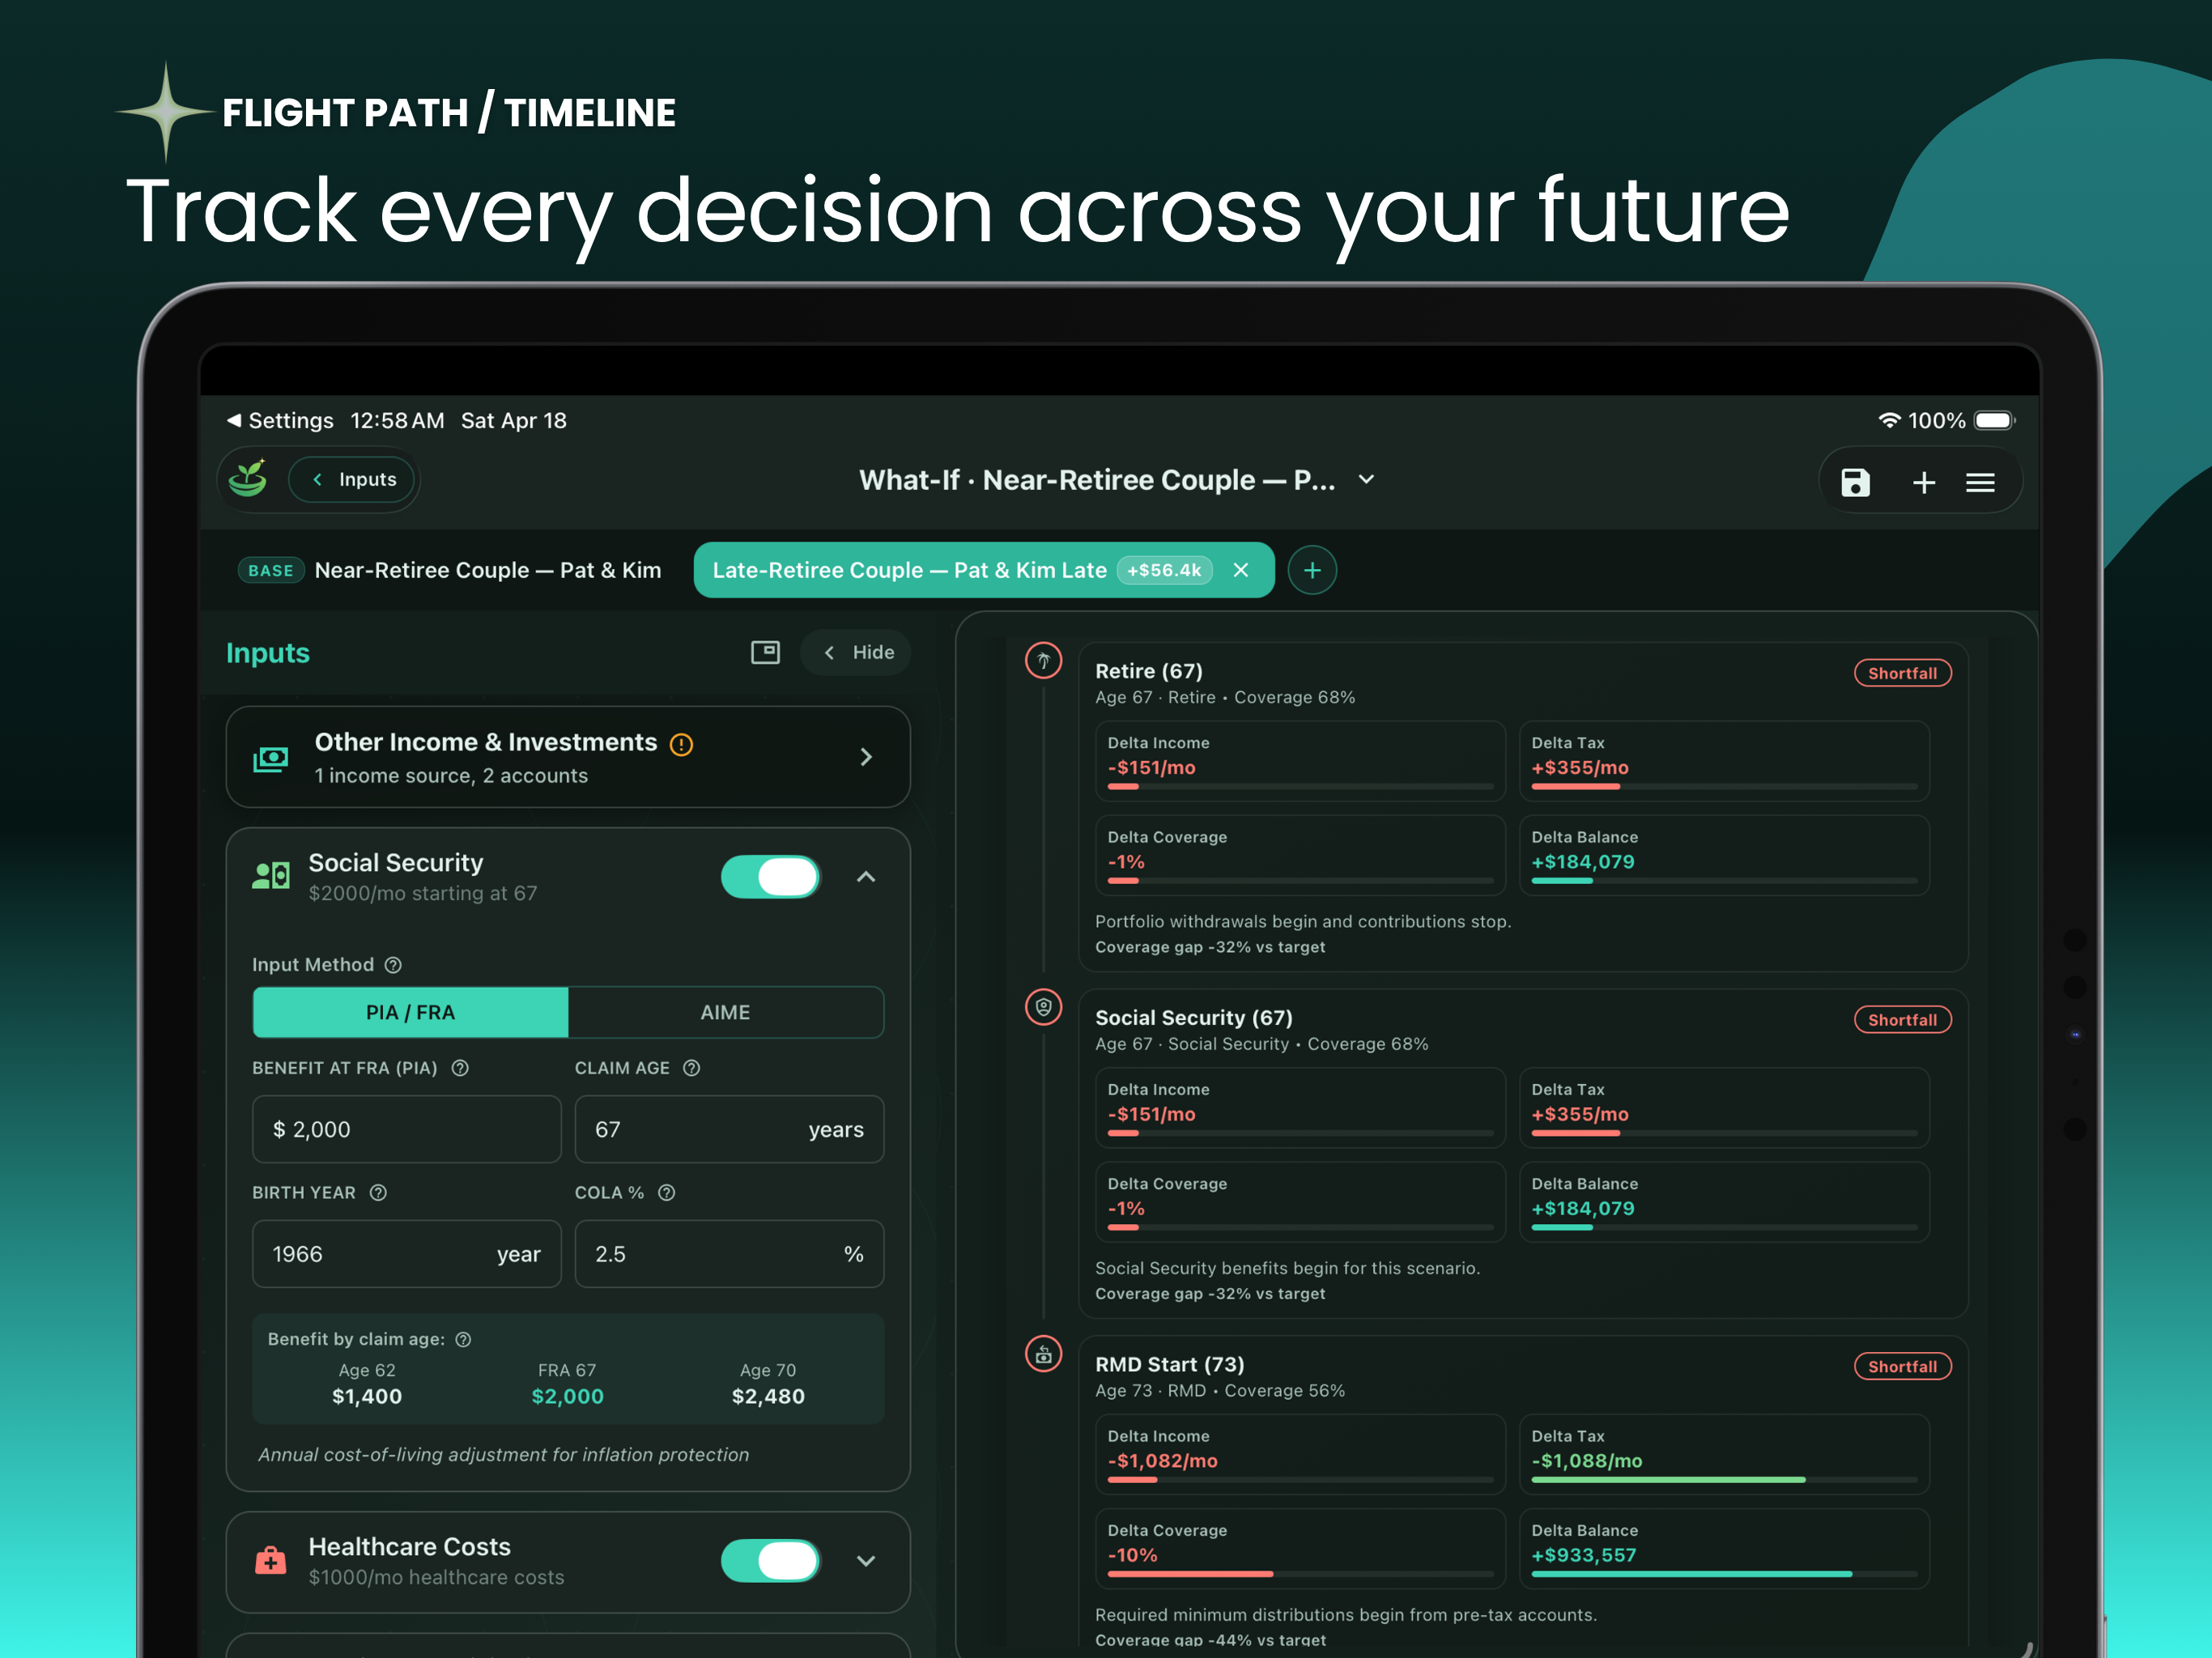Select the PIA / FRA input method

pos(410,1012)
